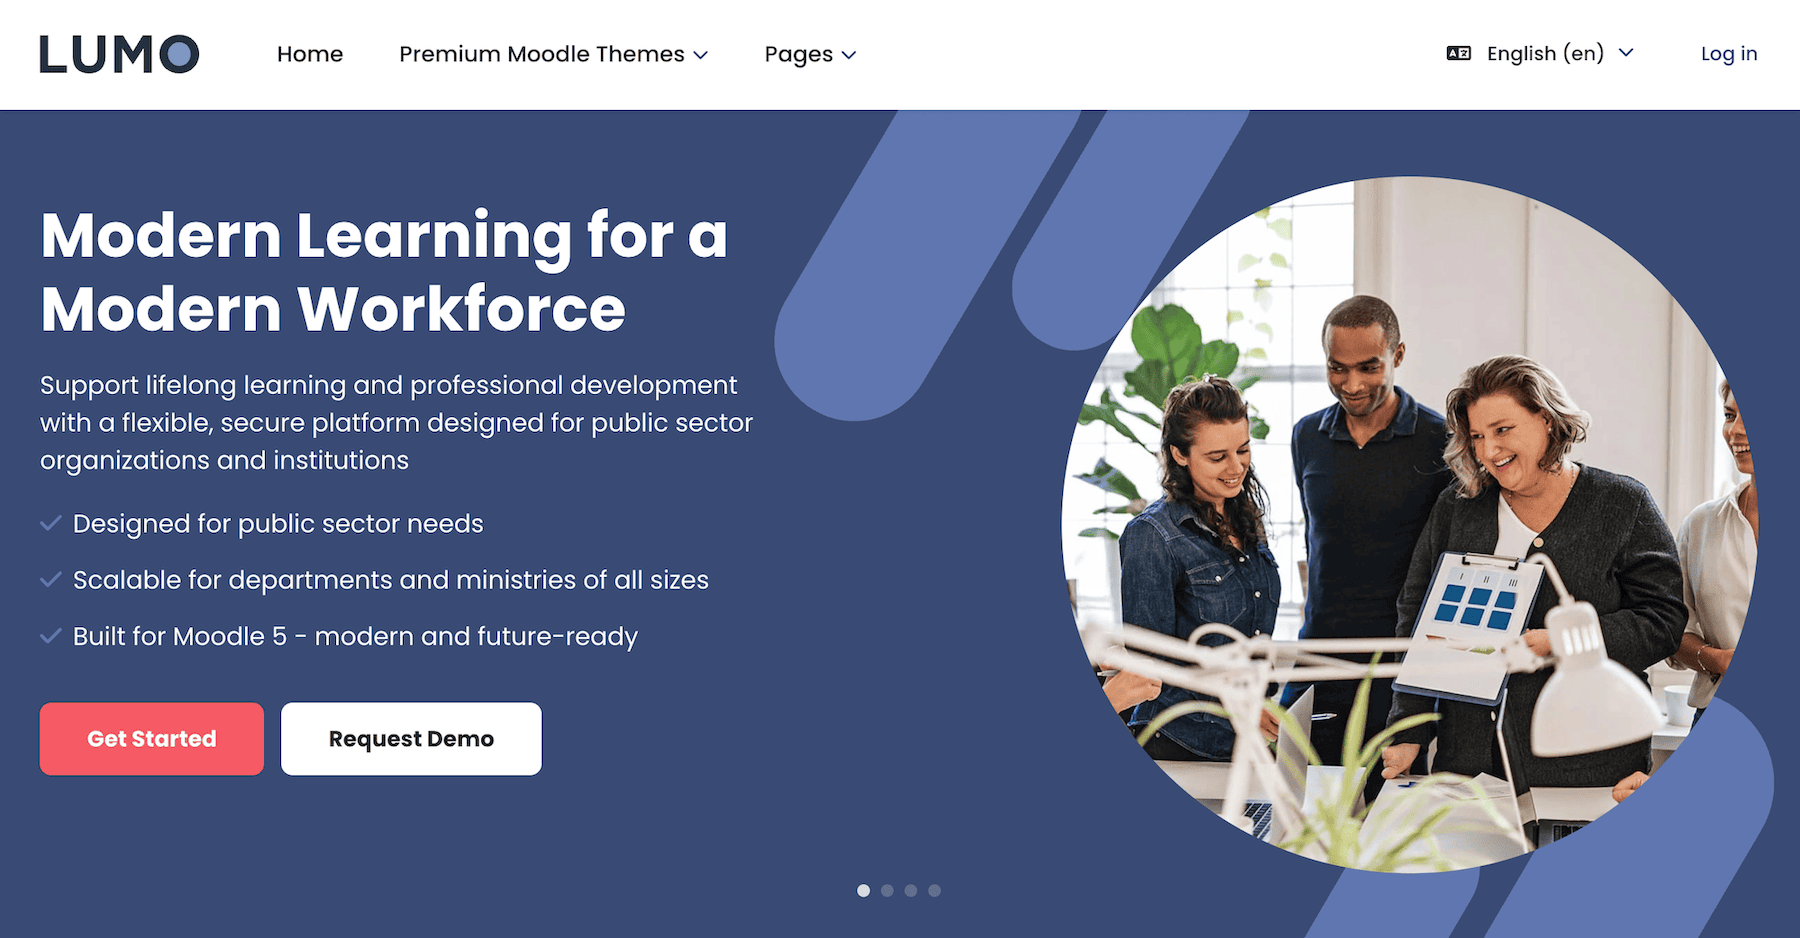Viewport: 1800px width, 938px height.
Task: Click checkmark beside 'Scalable for departments' item
Action: tap(50, 580)
